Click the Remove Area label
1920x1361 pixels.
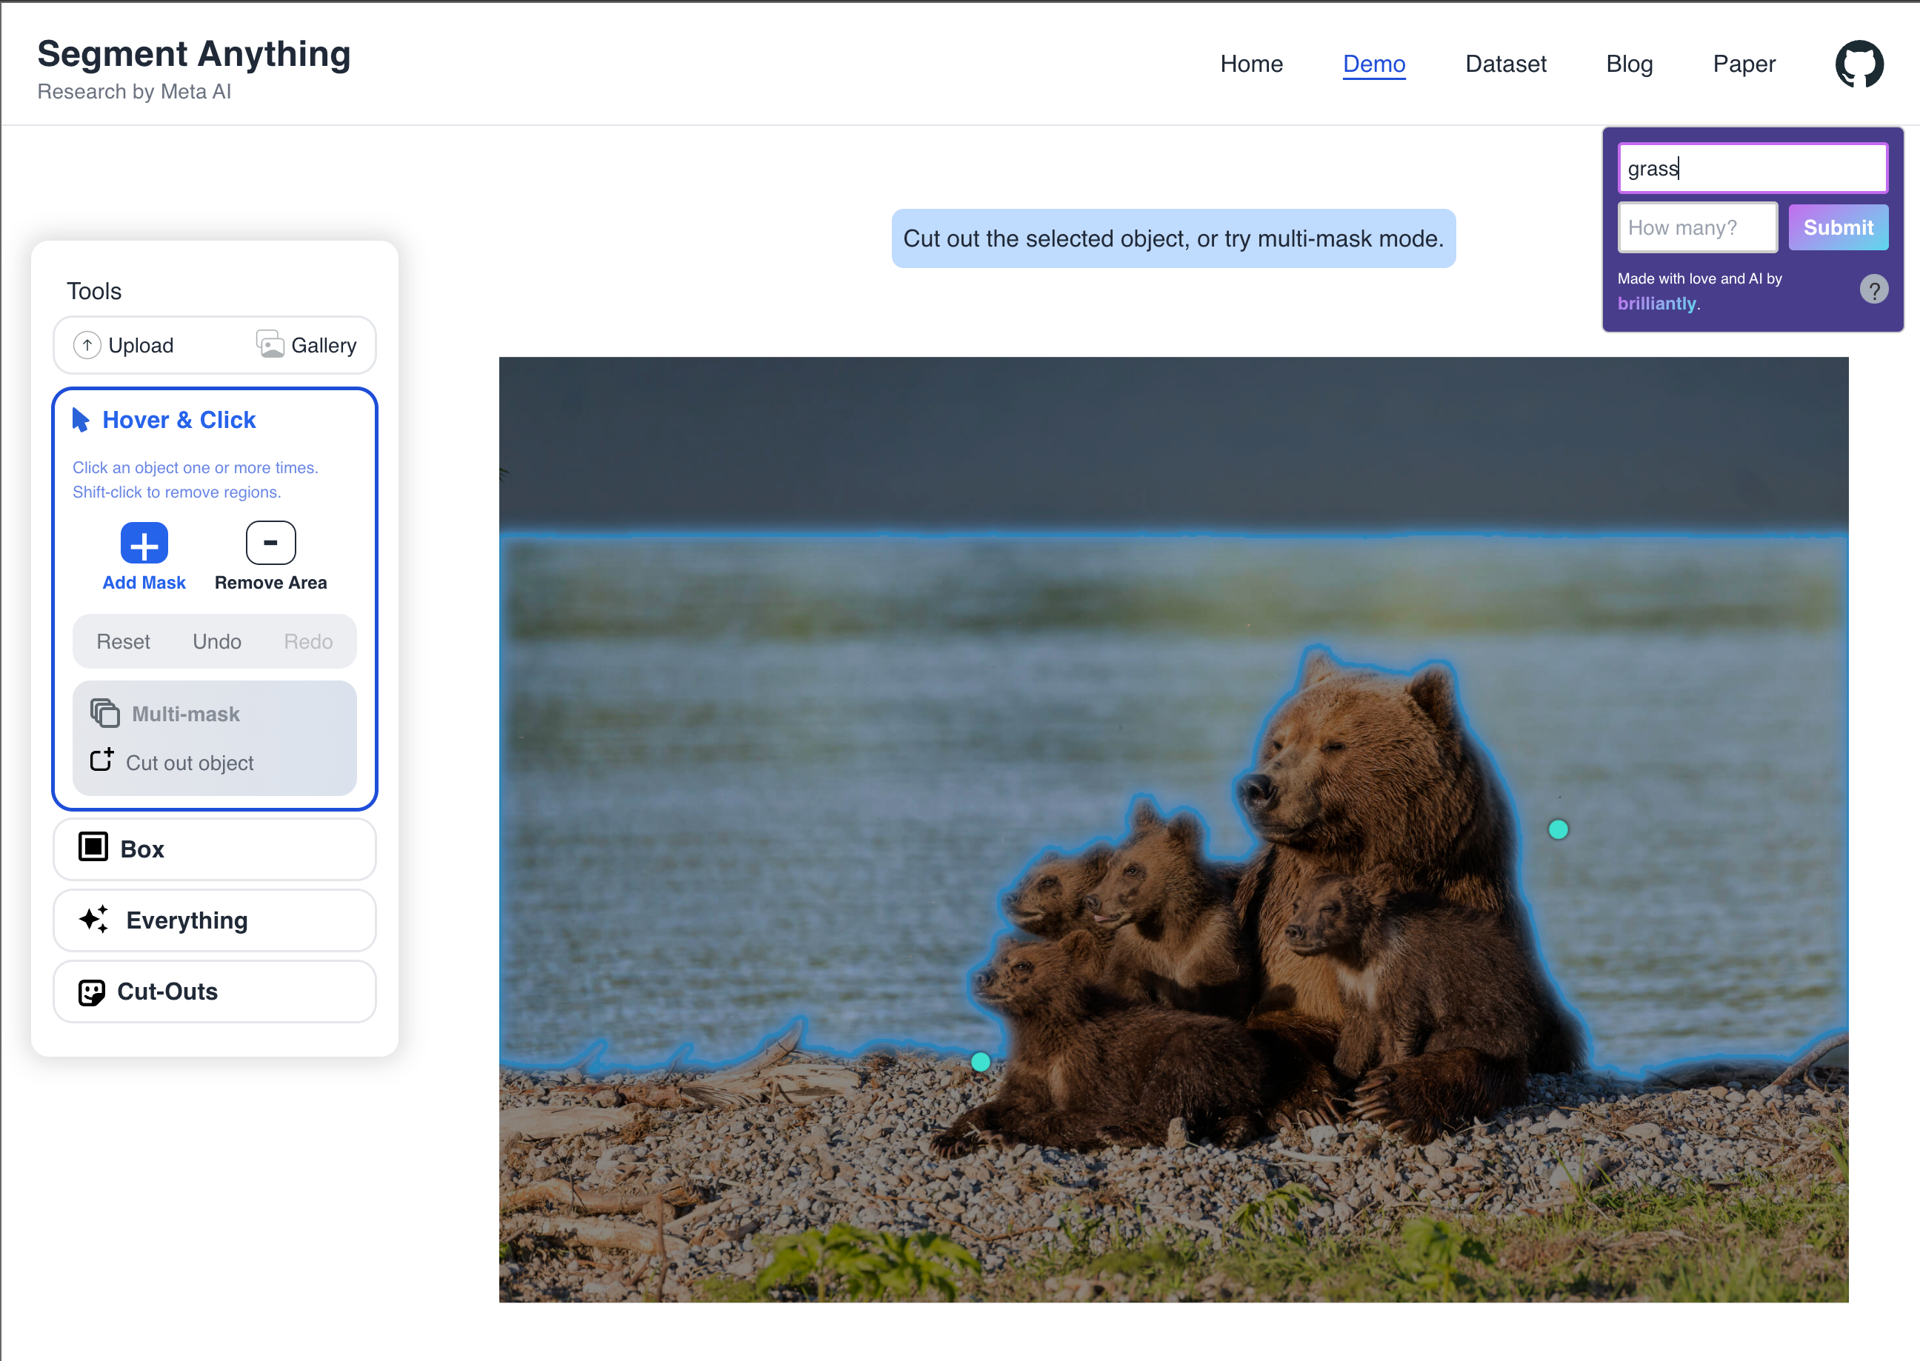(x=271, y=583)
